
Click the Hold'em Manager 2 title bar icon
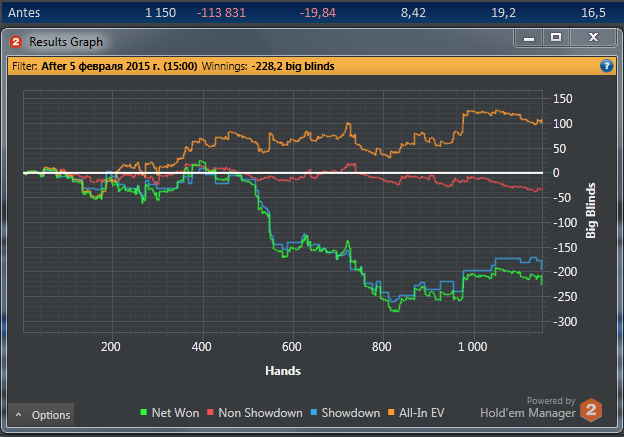pyautogui.click(x=16, y=42)
